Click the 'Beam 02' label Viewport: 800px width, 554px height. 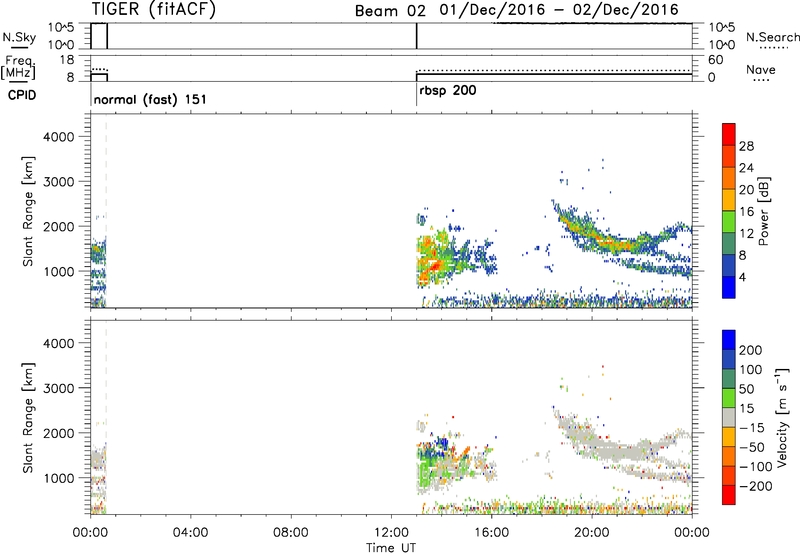(x=390, y=11)
